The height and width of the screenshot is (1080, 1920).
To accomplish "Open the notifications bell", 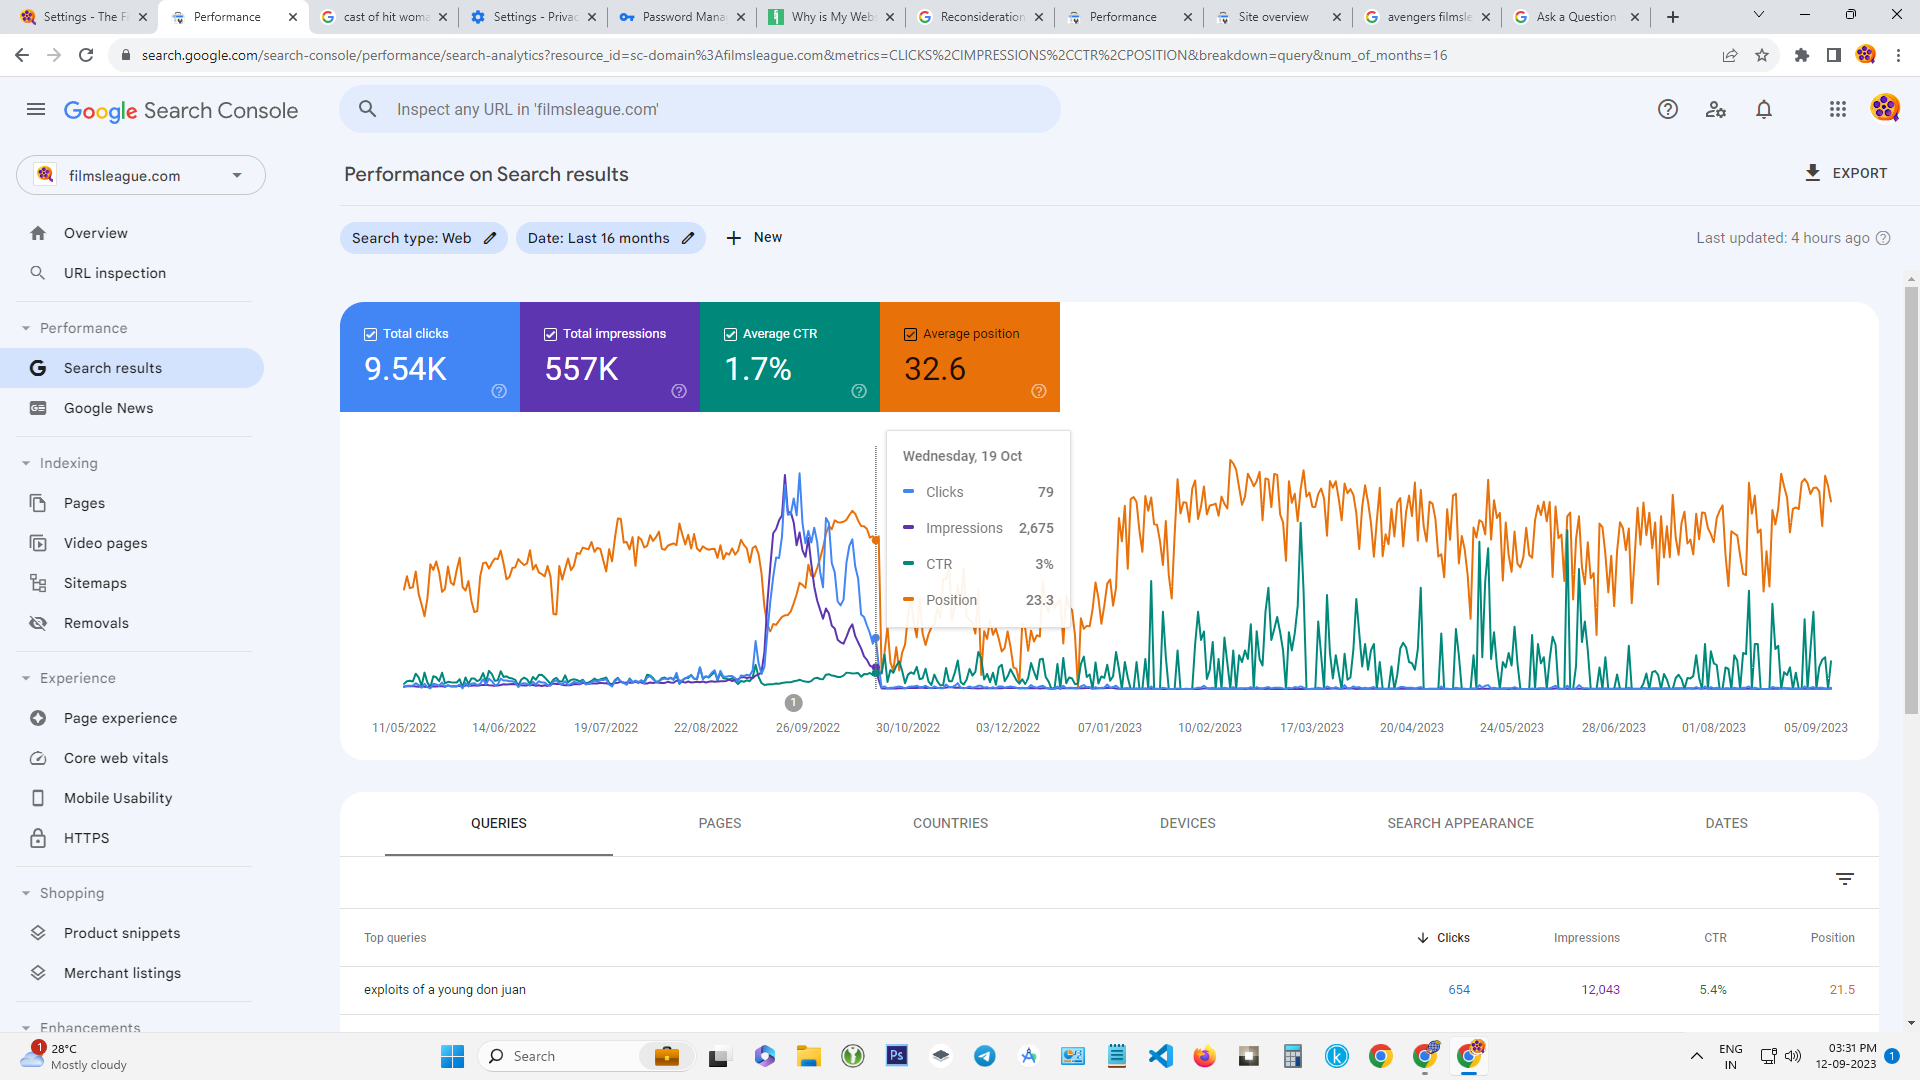I will [x=1764, y=110].
